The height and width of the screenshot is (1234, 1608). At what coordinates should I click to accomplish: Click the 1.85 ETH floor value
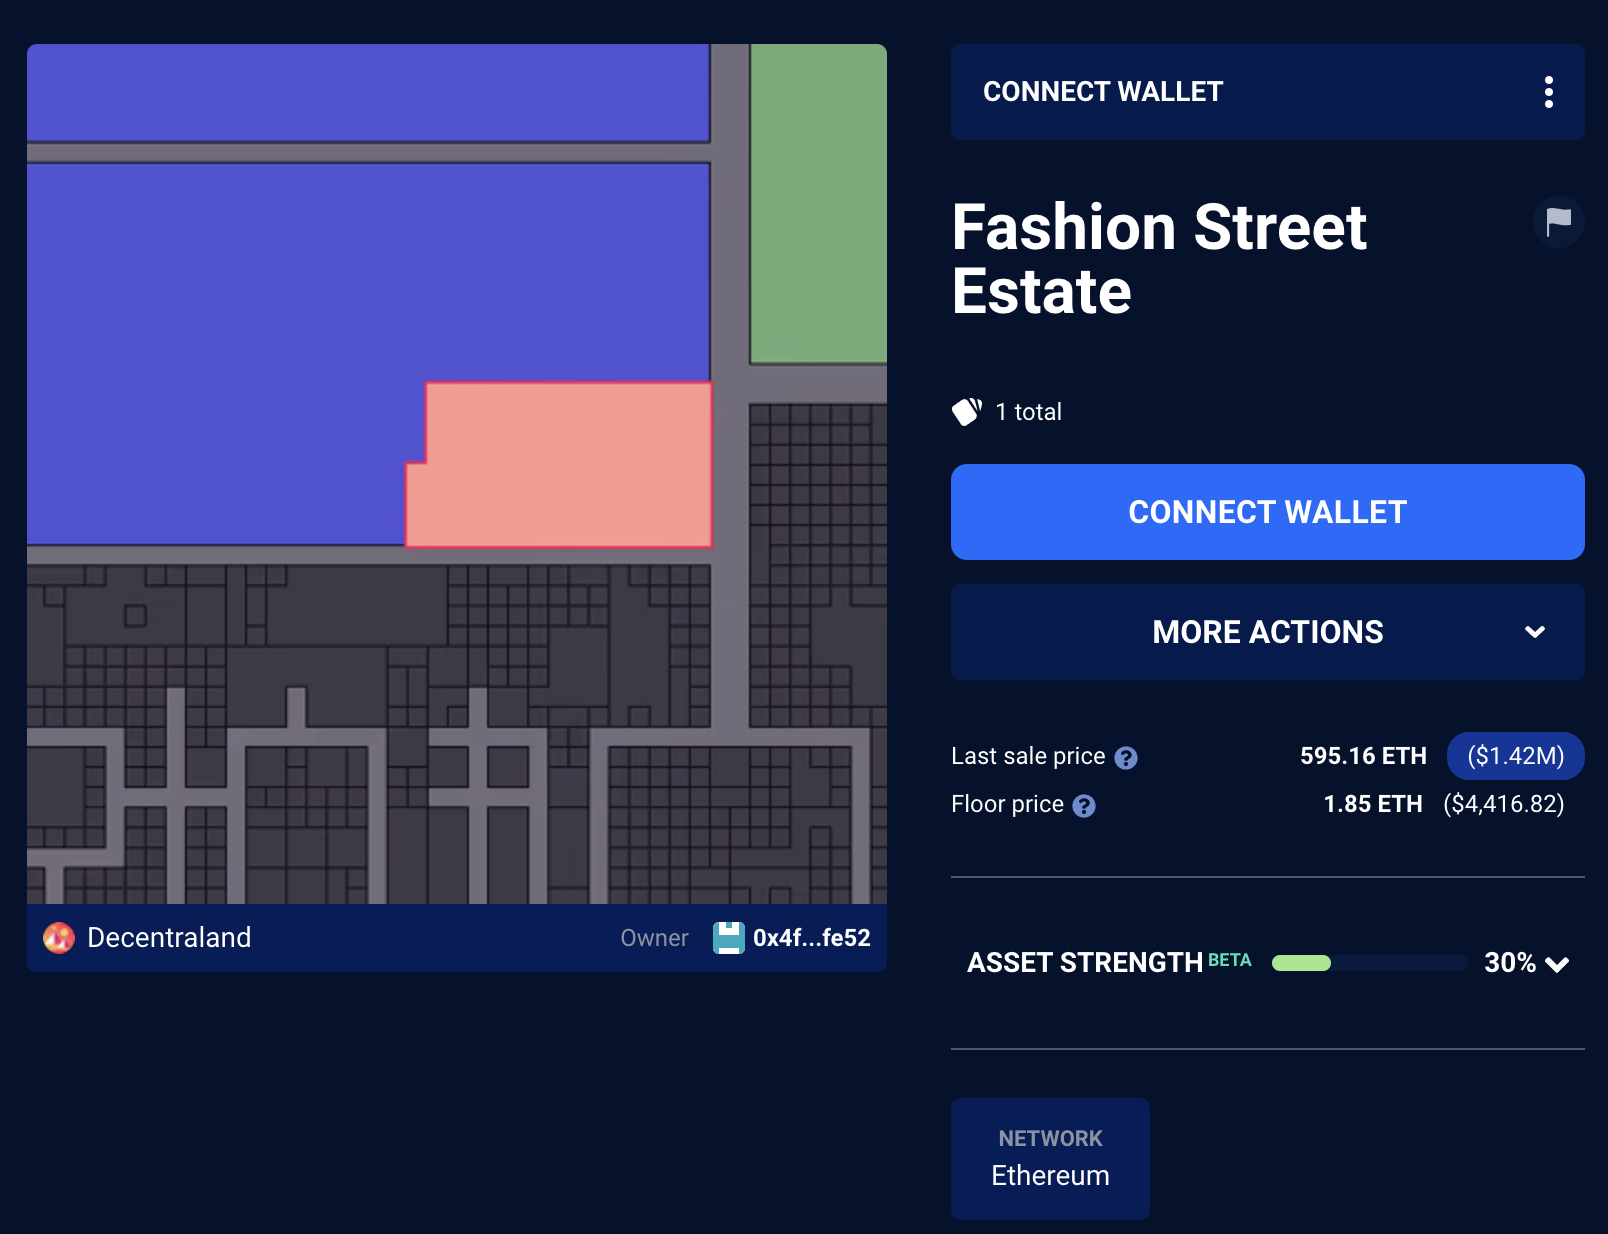click(1373, 804)
